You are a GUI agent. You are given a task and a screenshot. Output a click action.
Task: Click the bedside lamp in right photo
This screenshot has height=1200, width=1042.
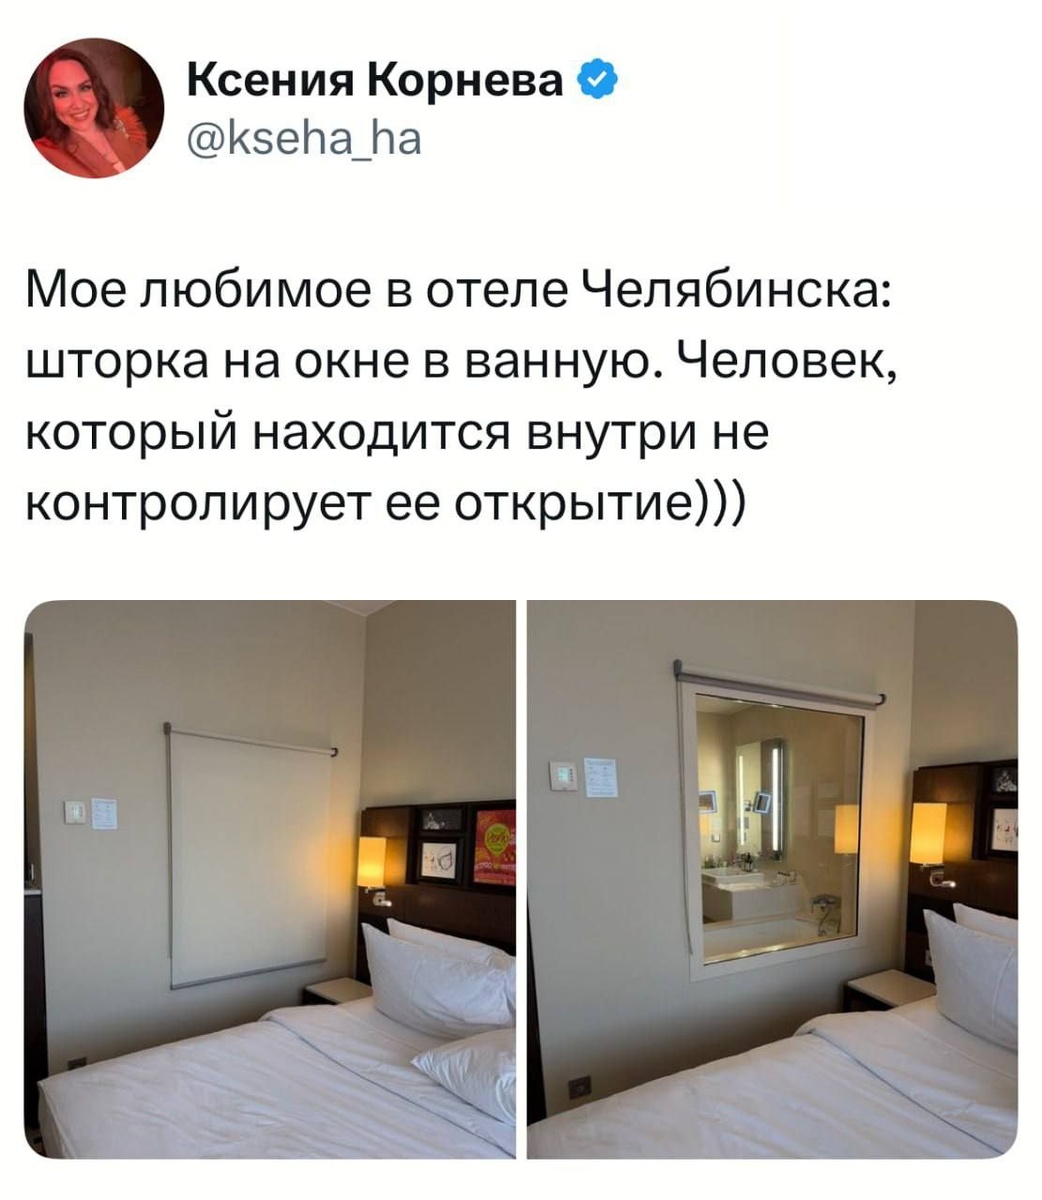[x=928, y=834]
